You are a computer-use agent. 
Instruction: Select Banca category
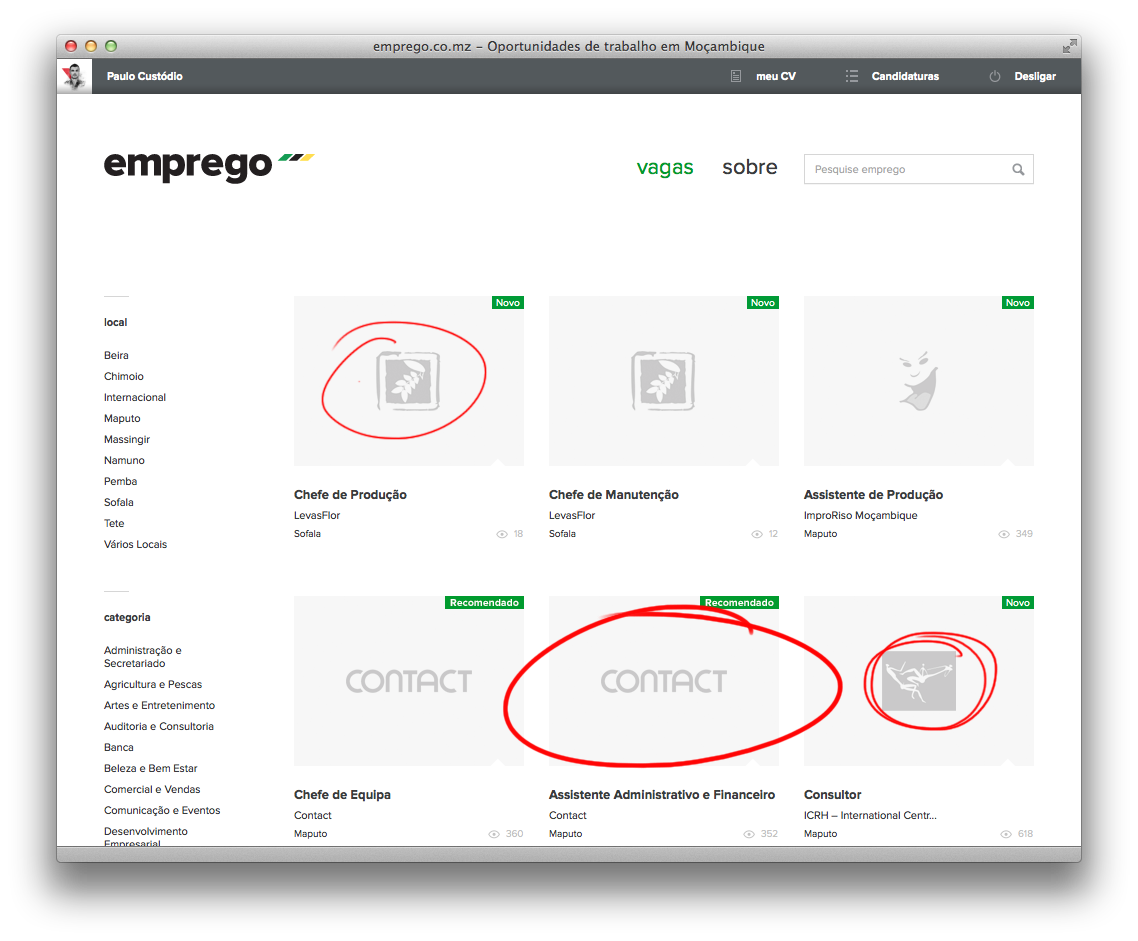[118, 748]
